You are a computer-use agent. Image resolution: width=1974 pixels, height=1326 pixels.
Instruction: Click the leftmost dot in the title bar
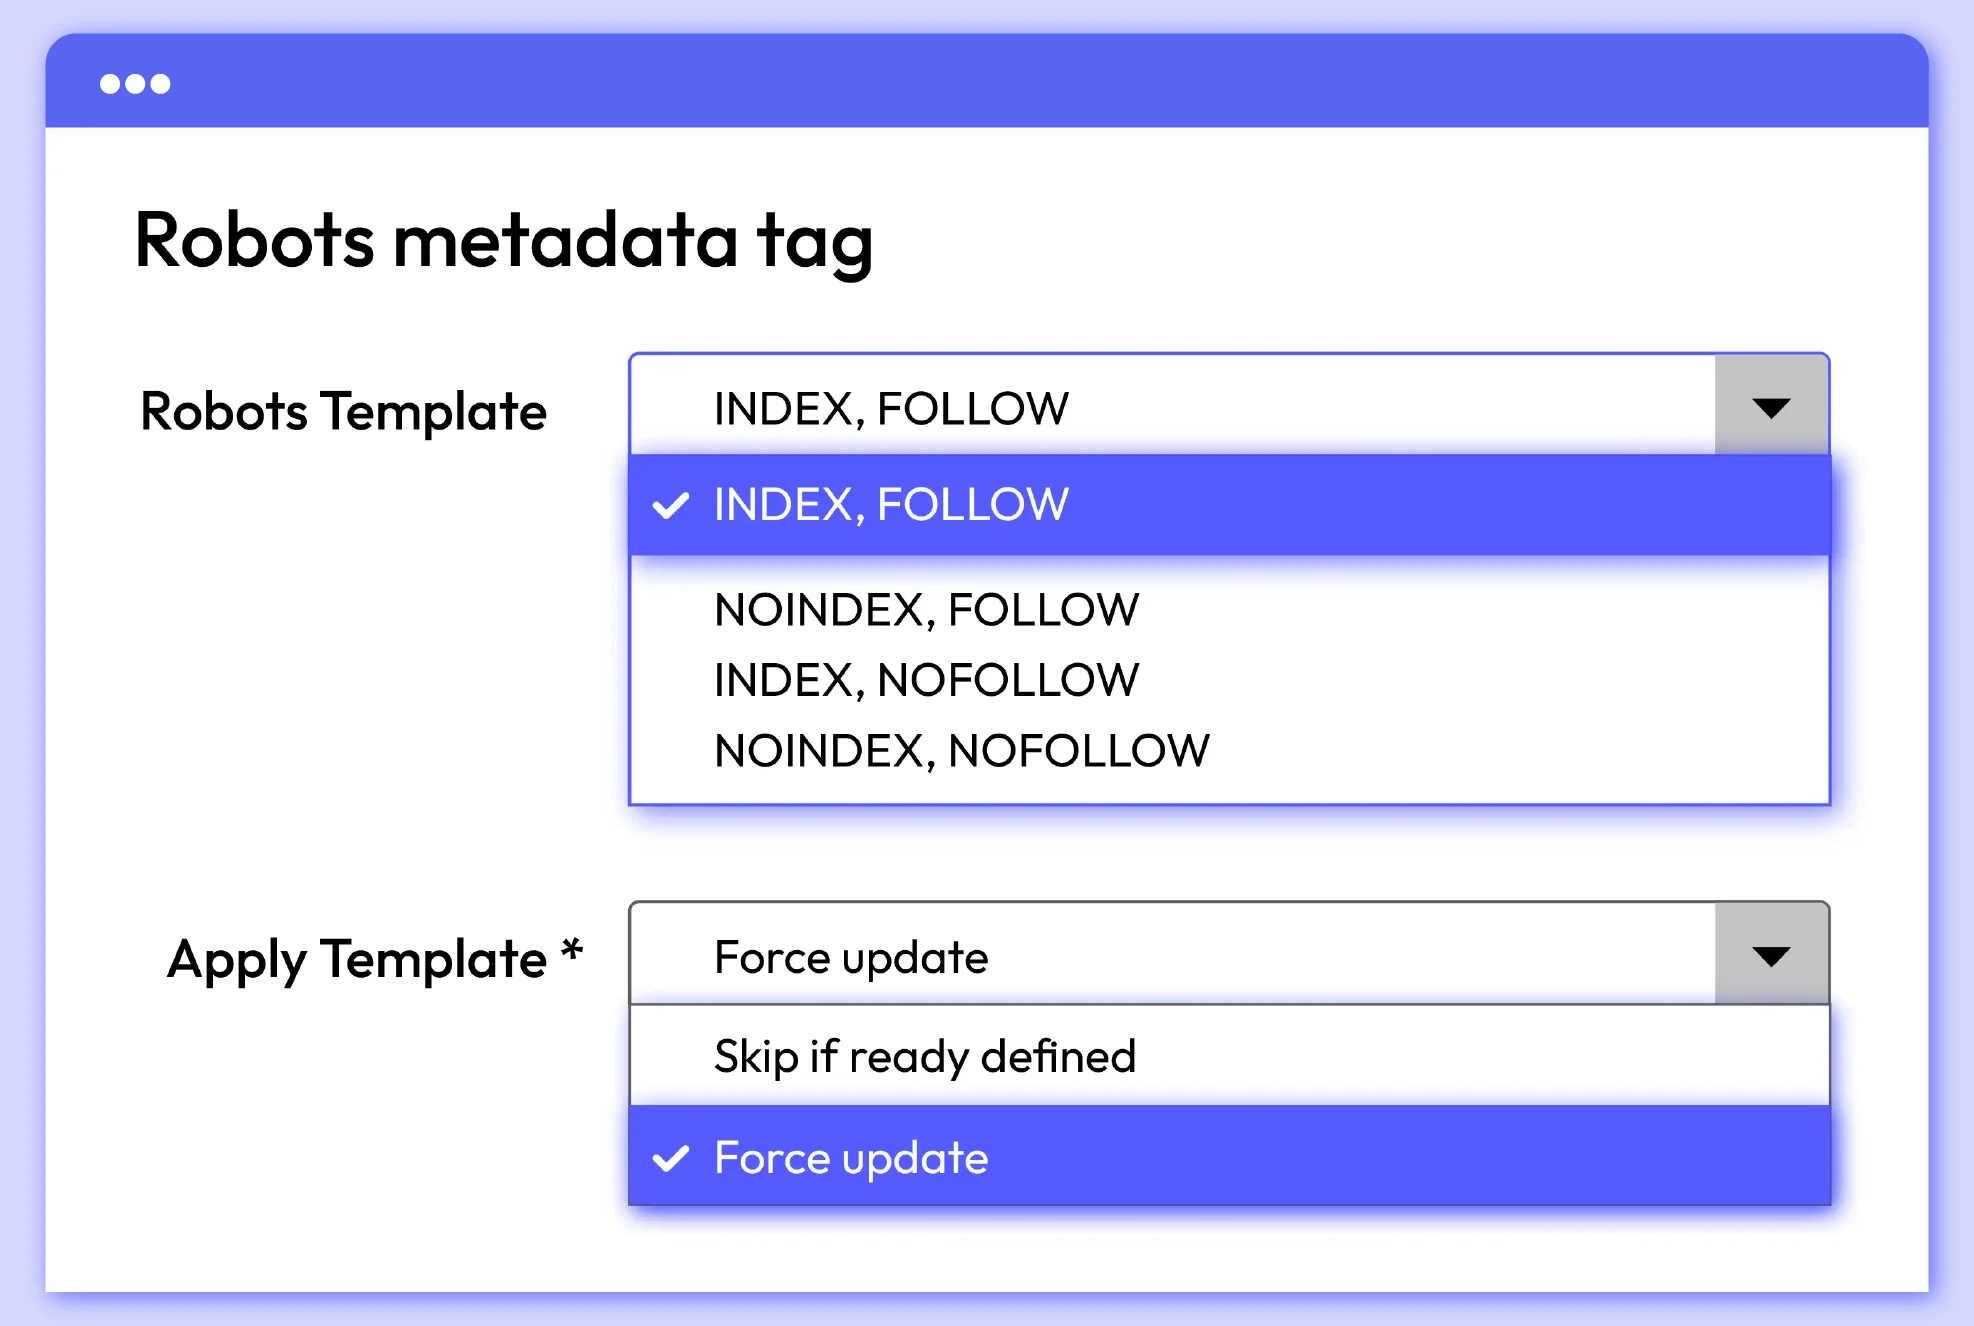pyautogui.click(x=110, y=84)
